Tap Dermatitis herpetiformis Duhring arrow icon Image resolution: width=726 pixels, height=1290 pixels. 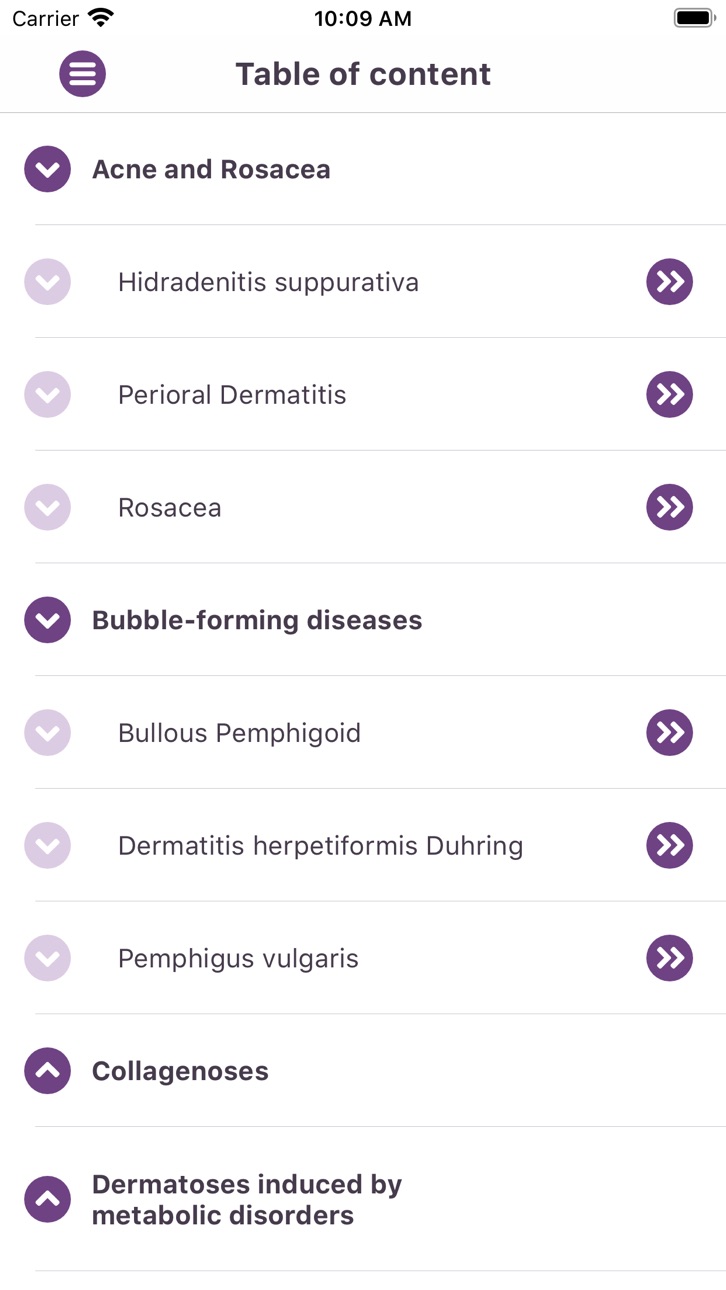pos(669,845)
